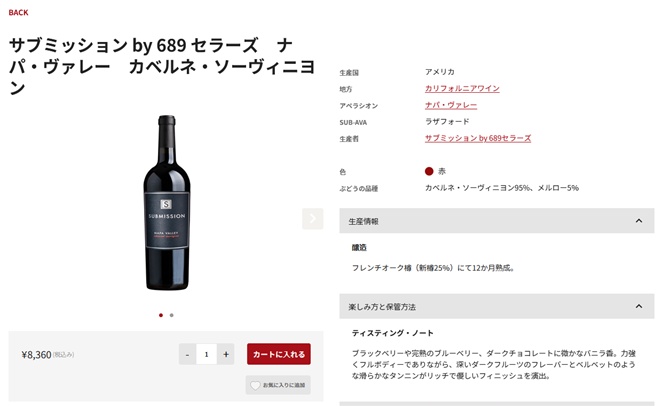
Task: Click the chevron on 楽しみ方と保管方法 header
Action: click(x=639, y=306)
